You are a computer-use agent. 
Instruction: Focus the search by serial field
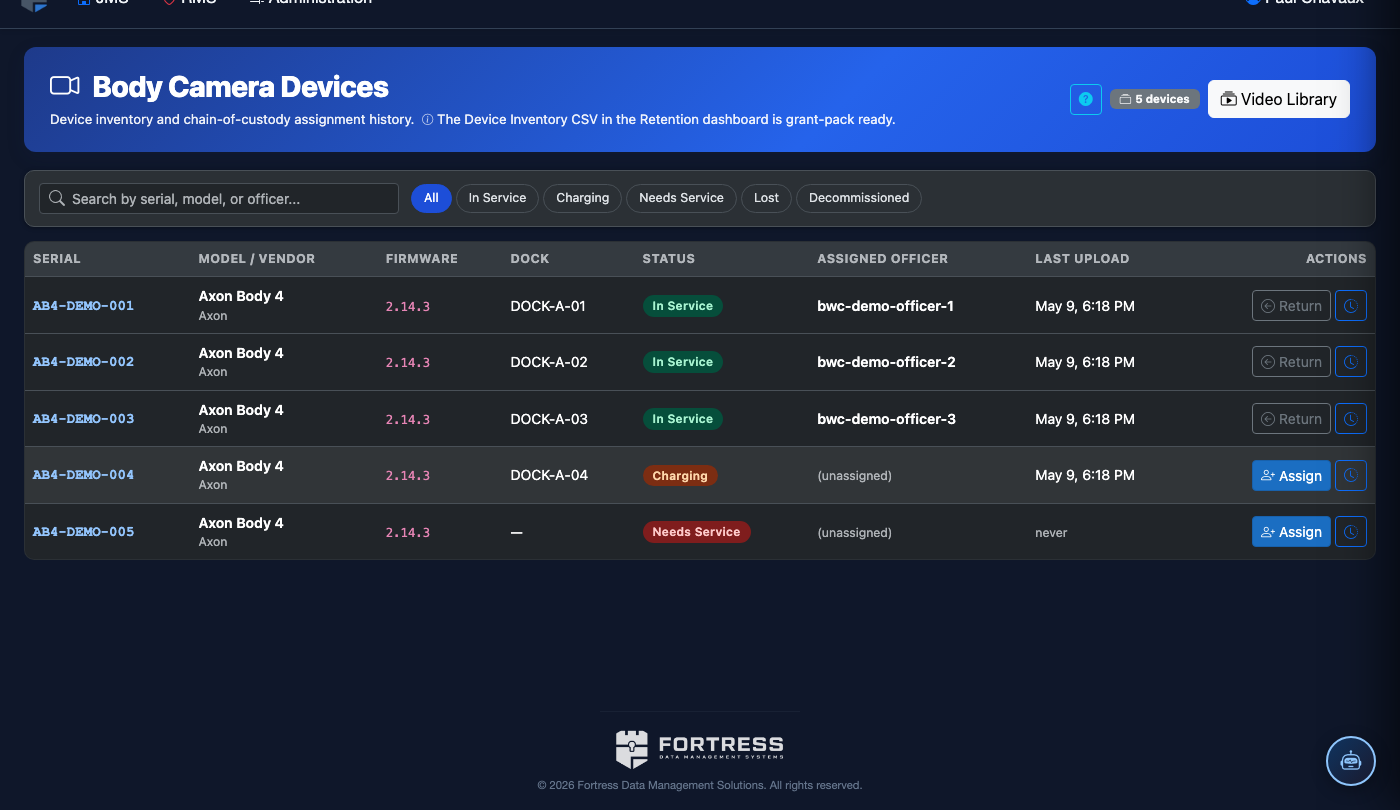(219, 198)
